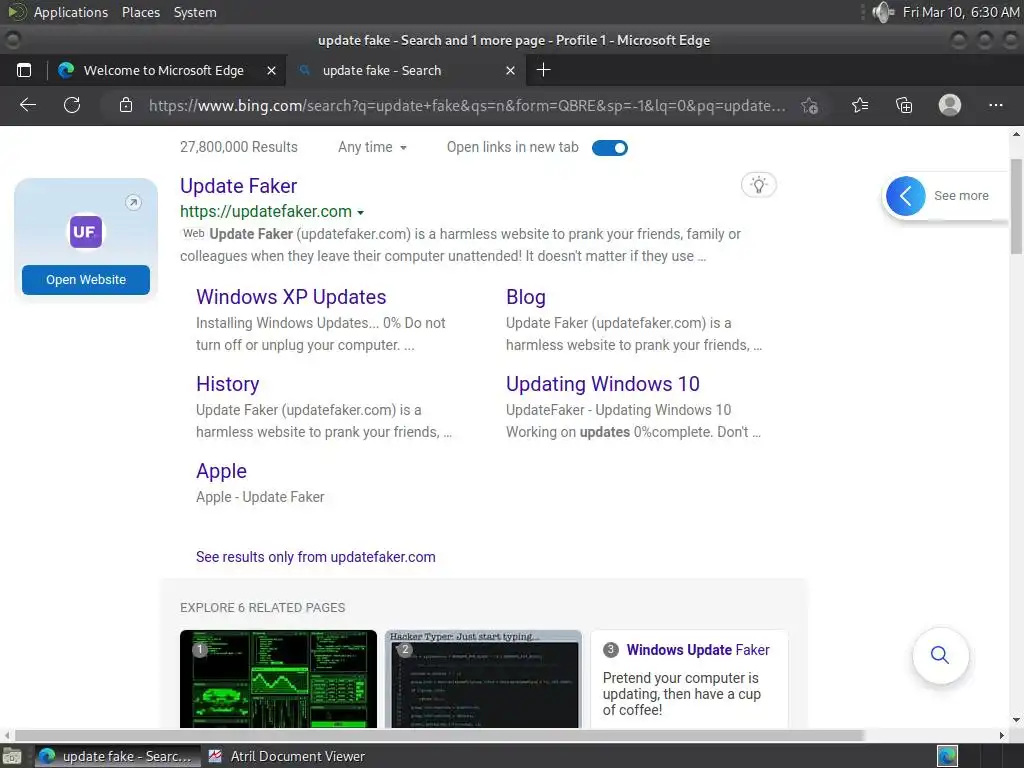This screenshot has width=1024, height=768.
Task: Open the Applications menu
Action: click(x=71, y=12)
